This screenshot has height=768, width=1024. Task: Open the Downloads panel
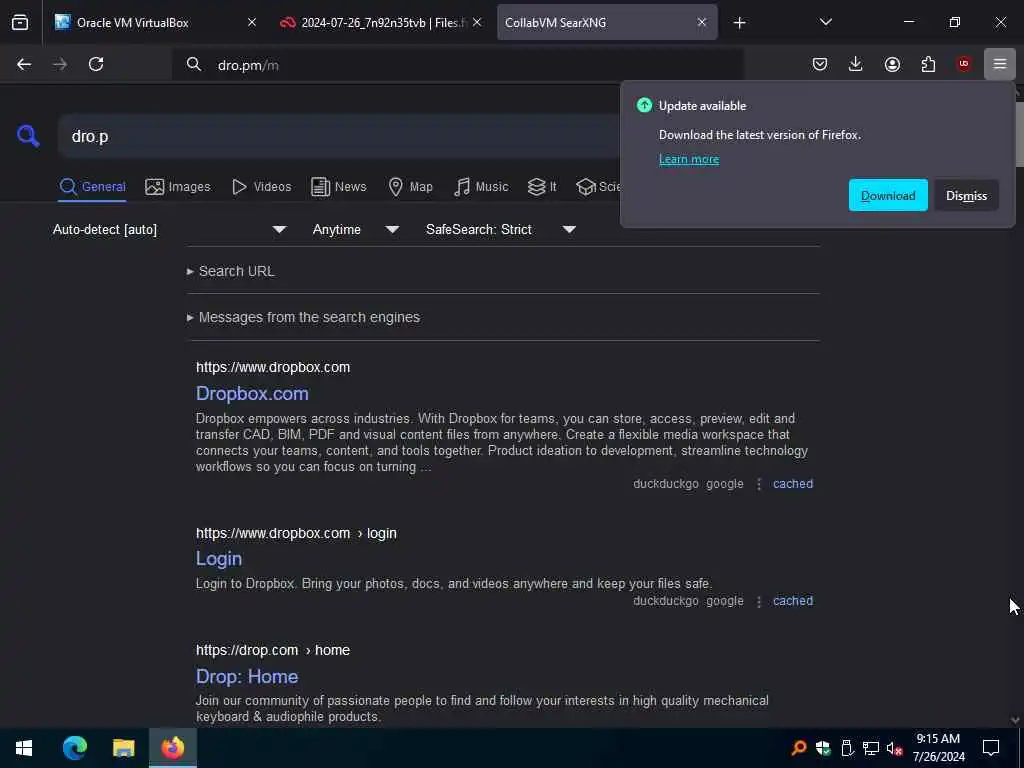pyautogui.click(x=856, y=64)
